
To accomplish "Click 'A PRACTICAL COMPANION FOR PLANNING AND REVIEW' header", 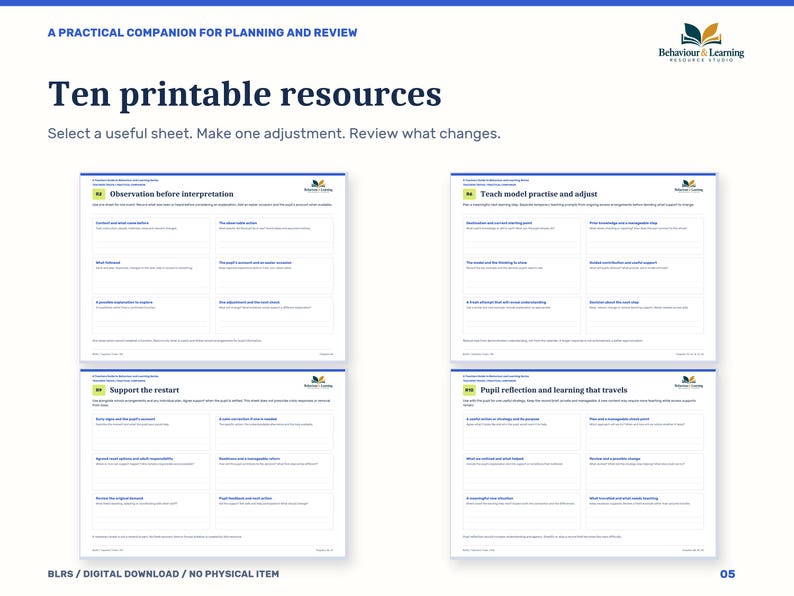I will 203,33.
